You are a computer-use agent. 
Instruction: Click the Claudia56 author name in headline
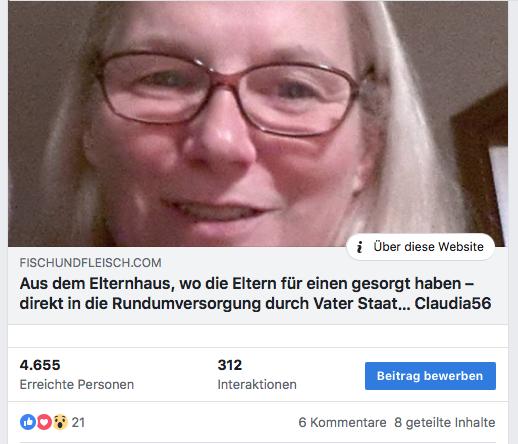tap(453, 303)
